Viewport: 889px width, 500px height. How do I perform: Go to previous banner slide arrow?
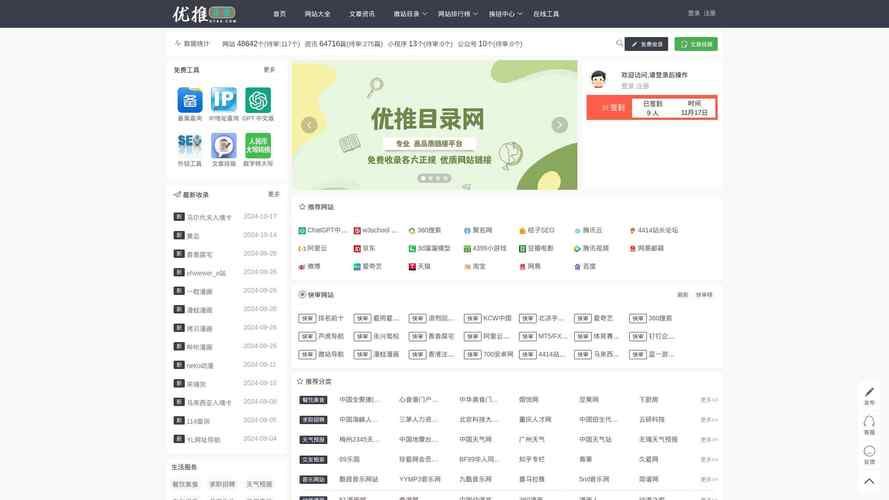tap(309, 125)
